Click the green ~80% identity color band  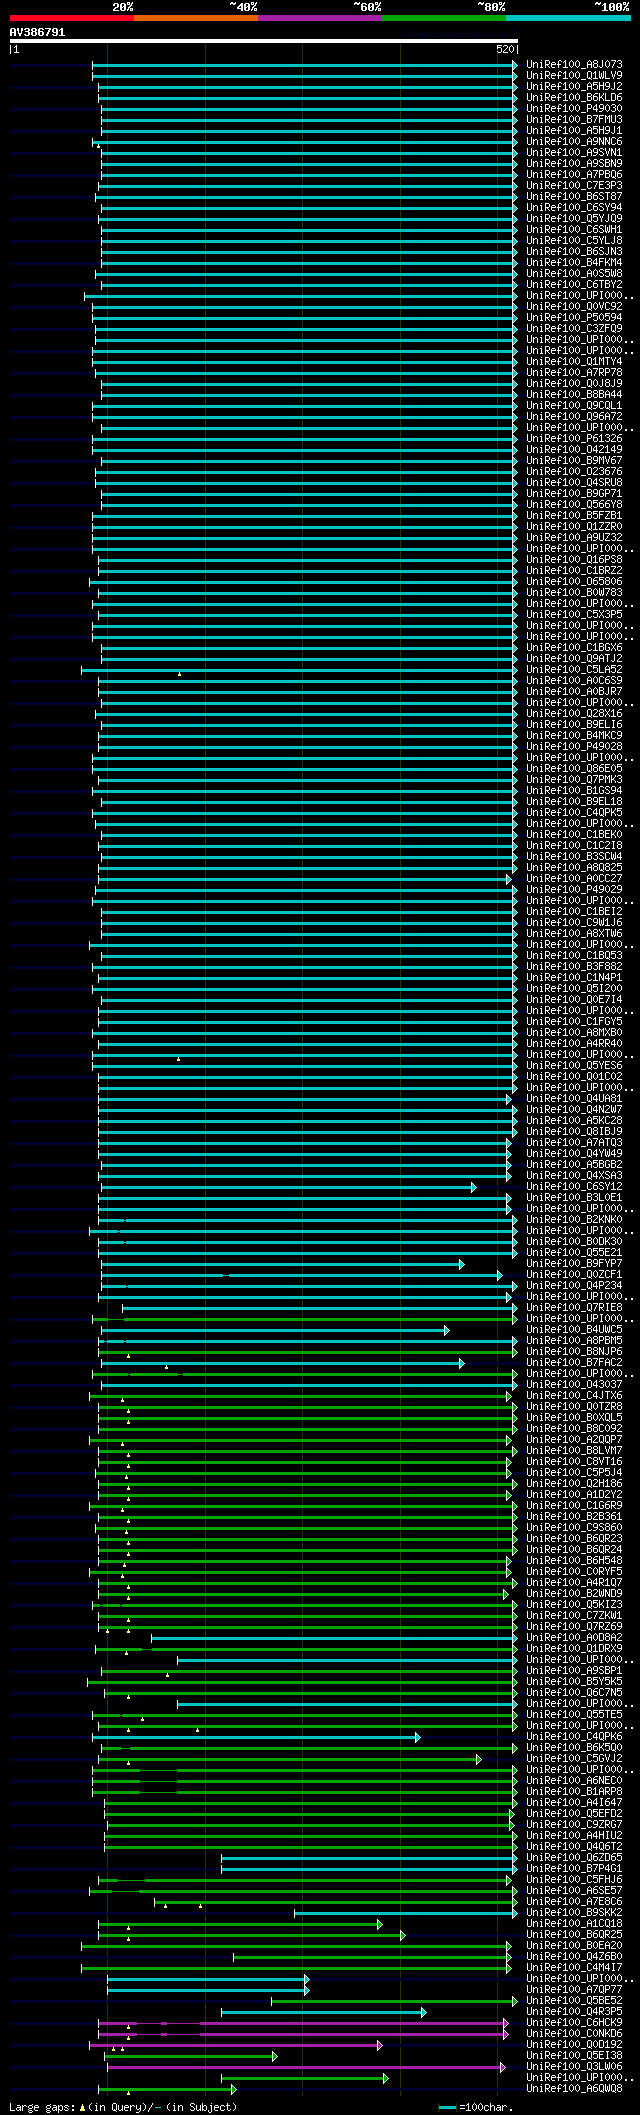[x=444, y=18]
